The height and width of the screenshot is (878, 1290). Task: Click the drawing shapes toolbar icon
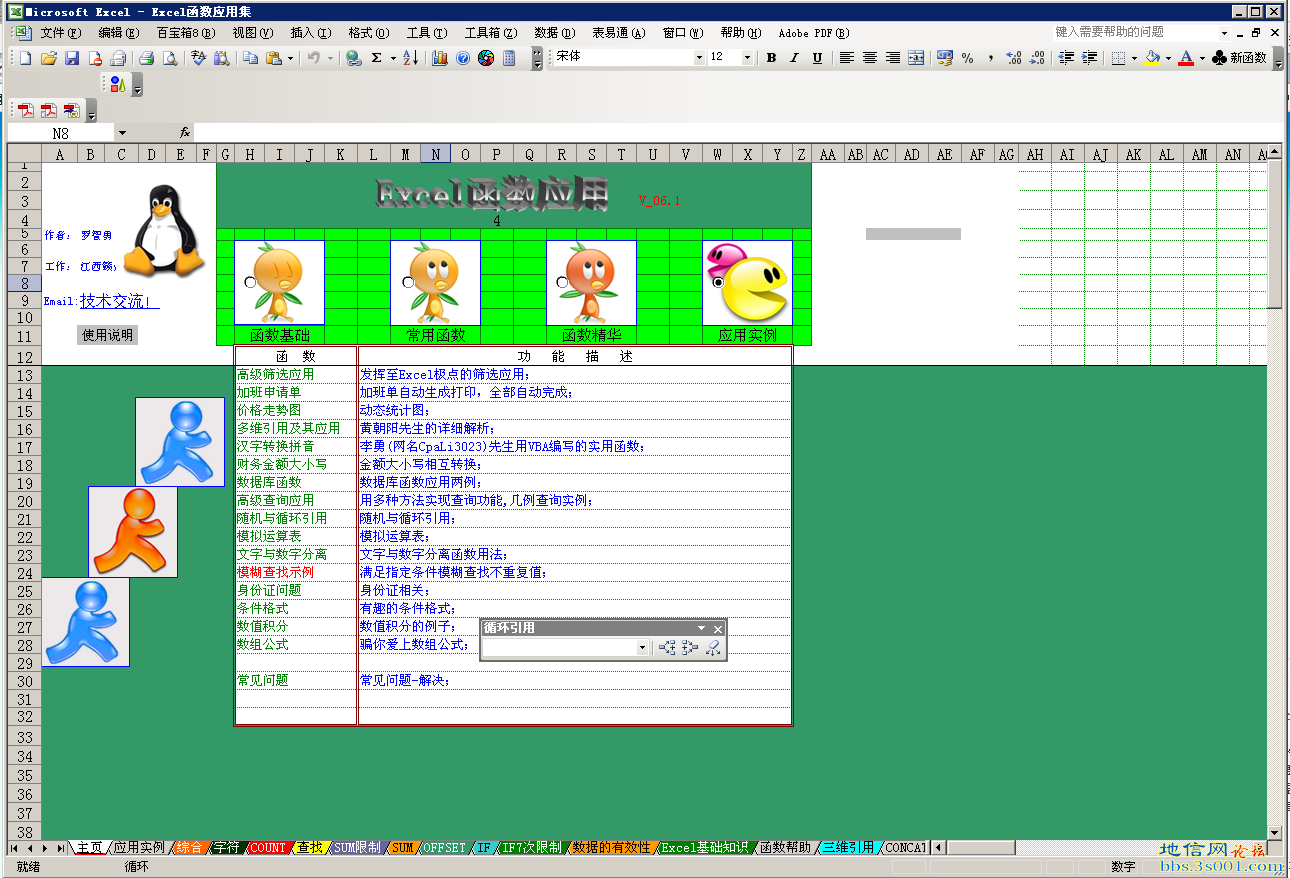pos(117,84)
